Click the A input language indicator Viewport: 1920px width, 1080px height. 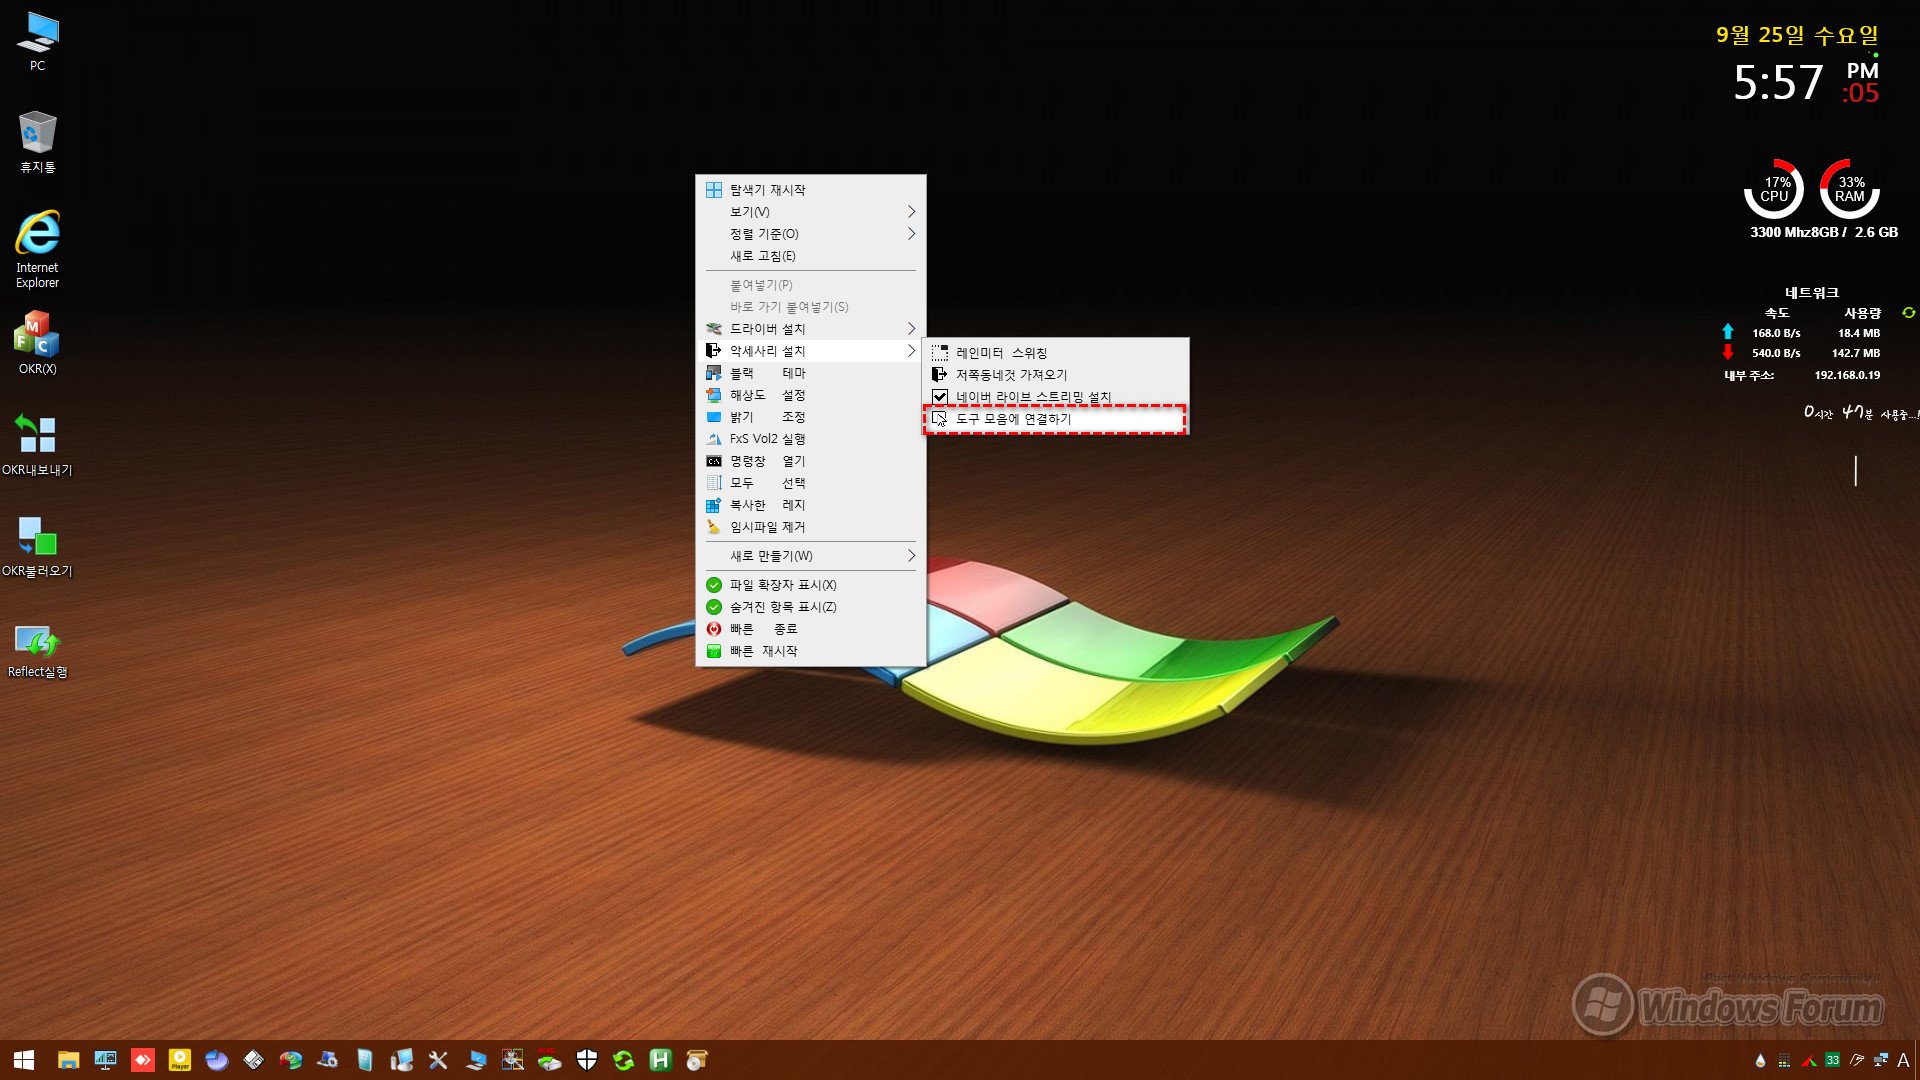coord(1903,1060)
